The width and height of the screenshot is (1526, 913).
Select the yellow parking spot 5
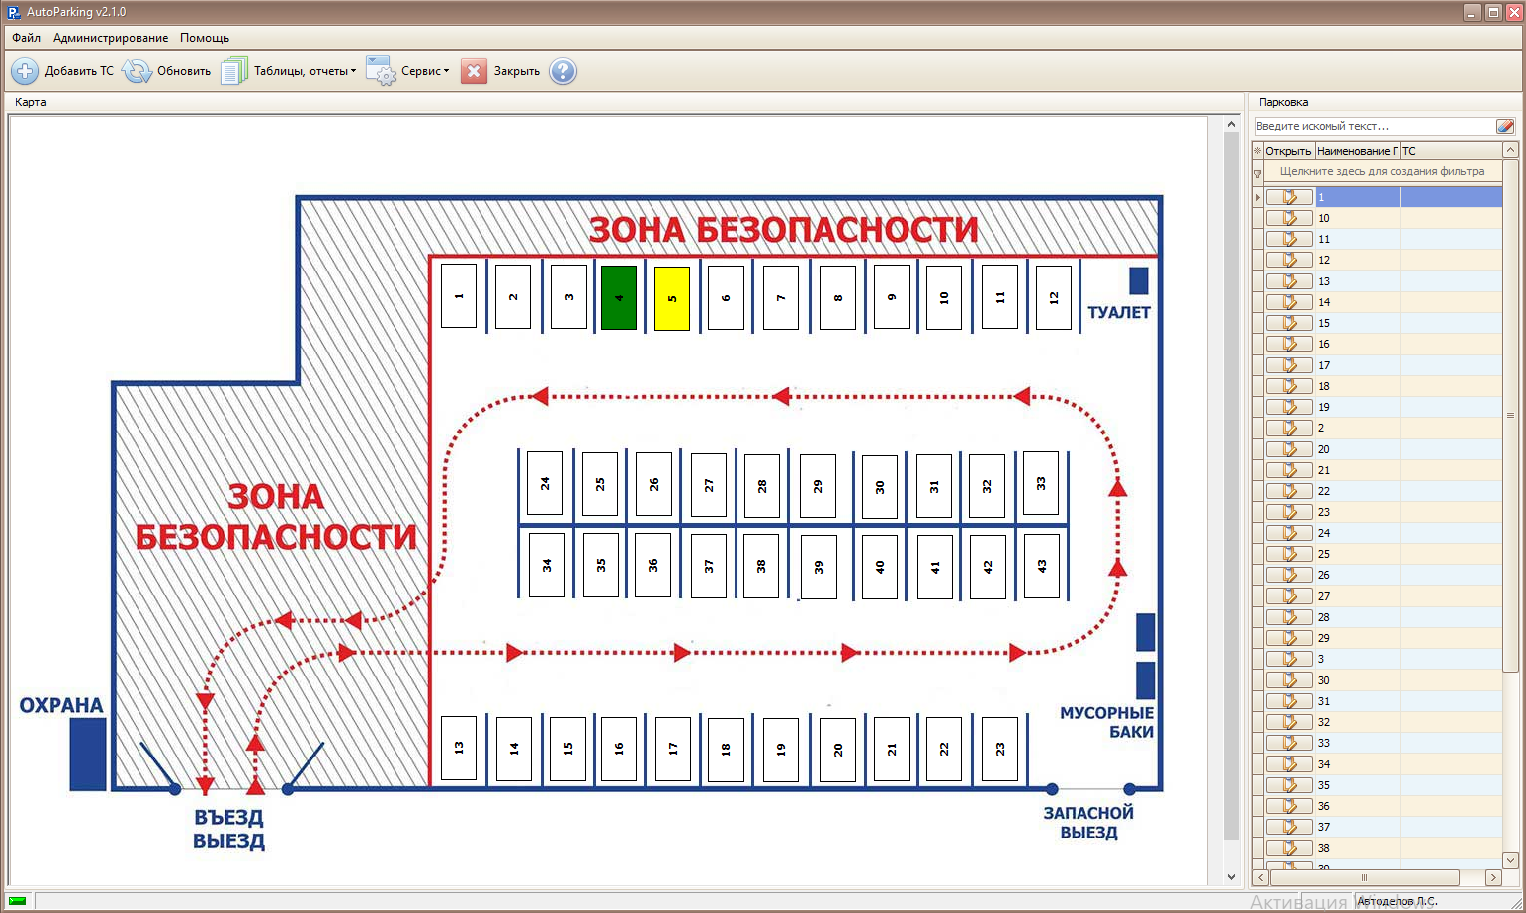tap(672, 298)
